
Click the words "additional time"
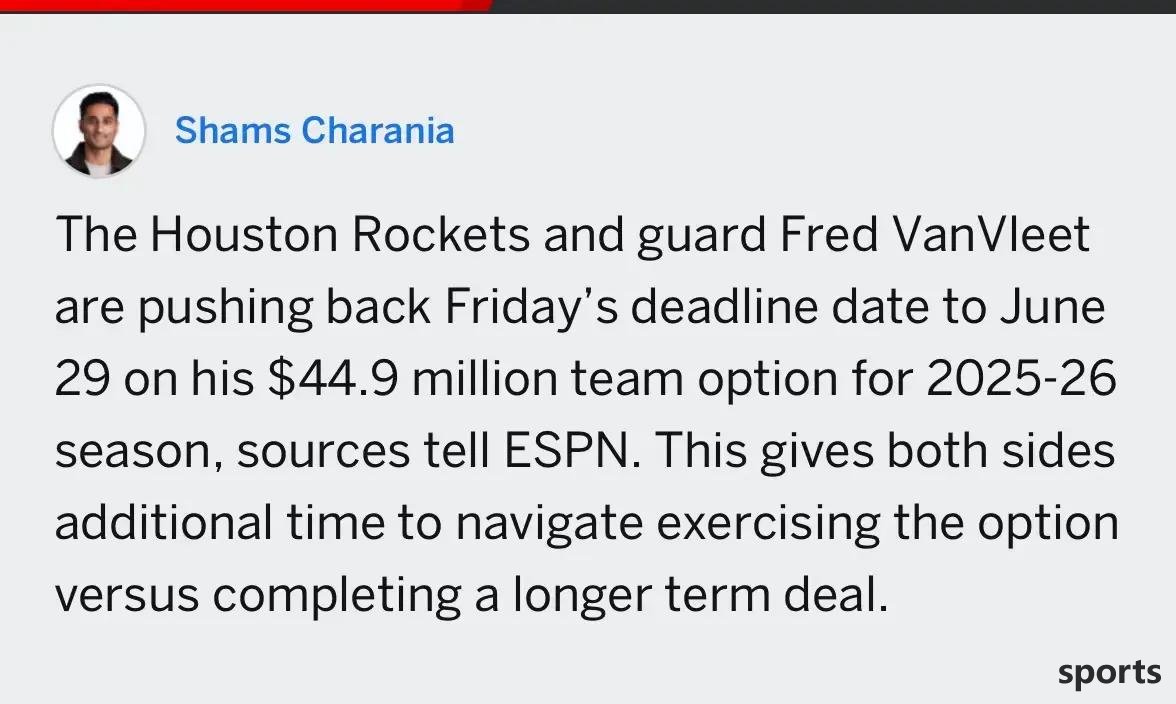(x=220, y=523)
